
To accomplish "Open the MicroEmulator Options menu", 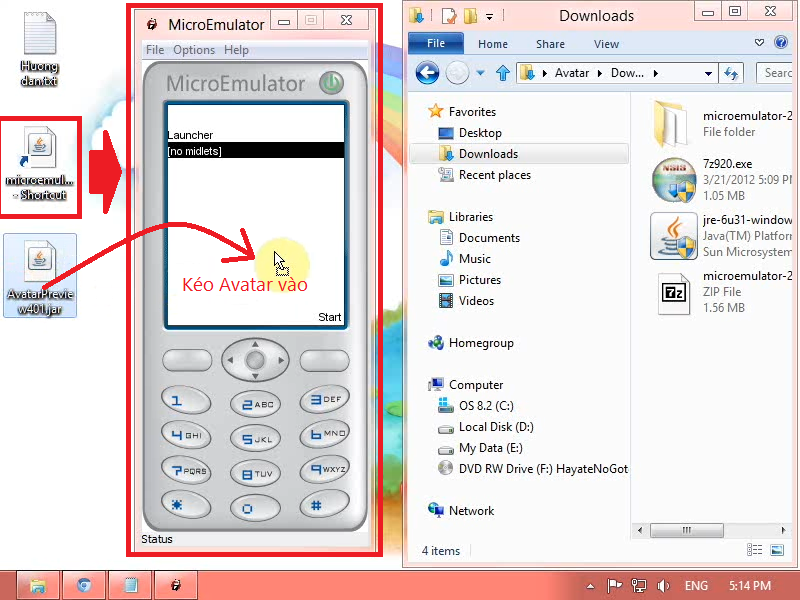I will [x=194, y=50].
